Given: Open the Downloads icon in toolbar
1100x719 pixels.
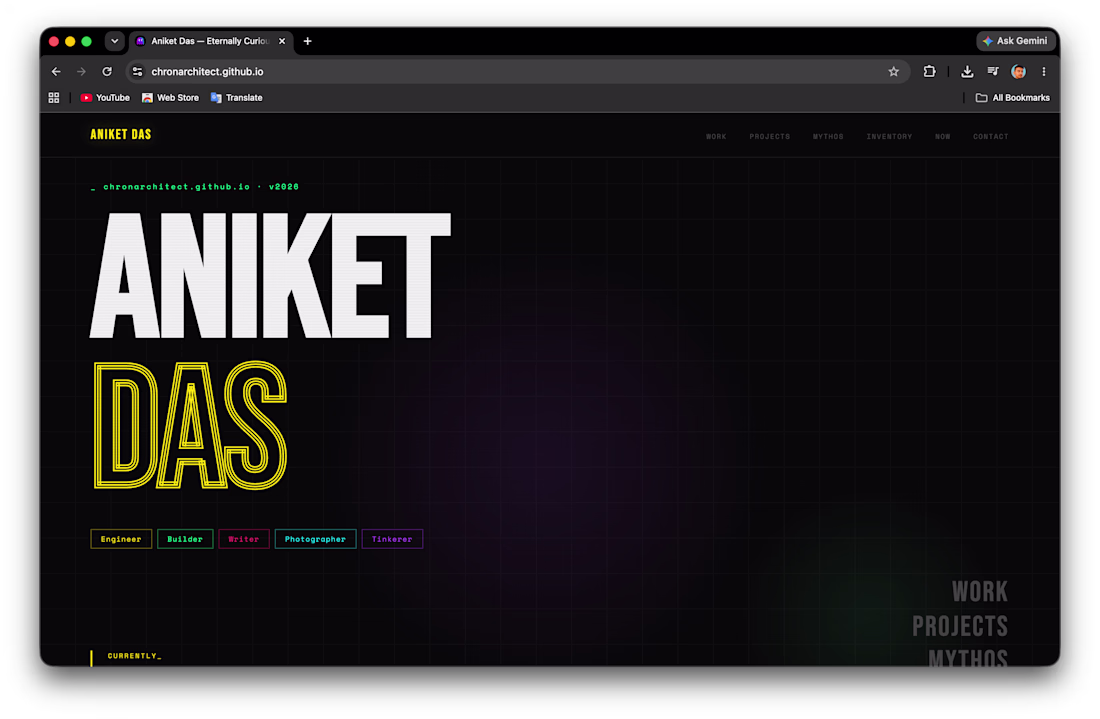Looking at the screenshot, I should click(967, 72).
